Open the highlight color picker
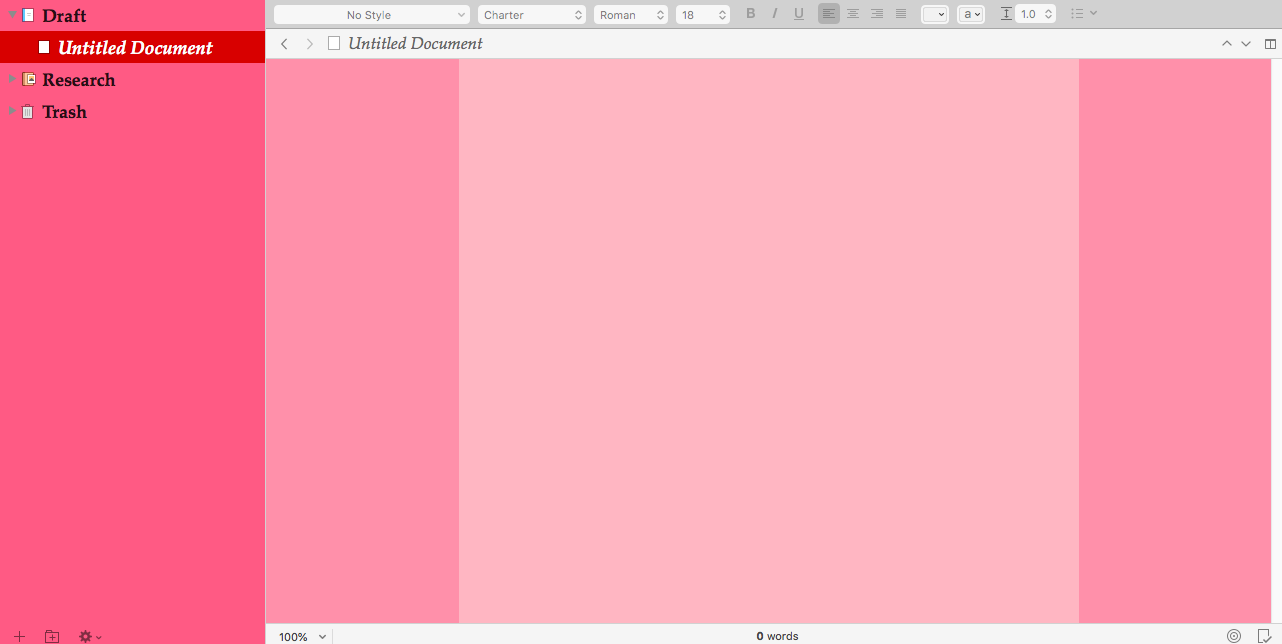 pyautogui.click(x=971, y=14)
